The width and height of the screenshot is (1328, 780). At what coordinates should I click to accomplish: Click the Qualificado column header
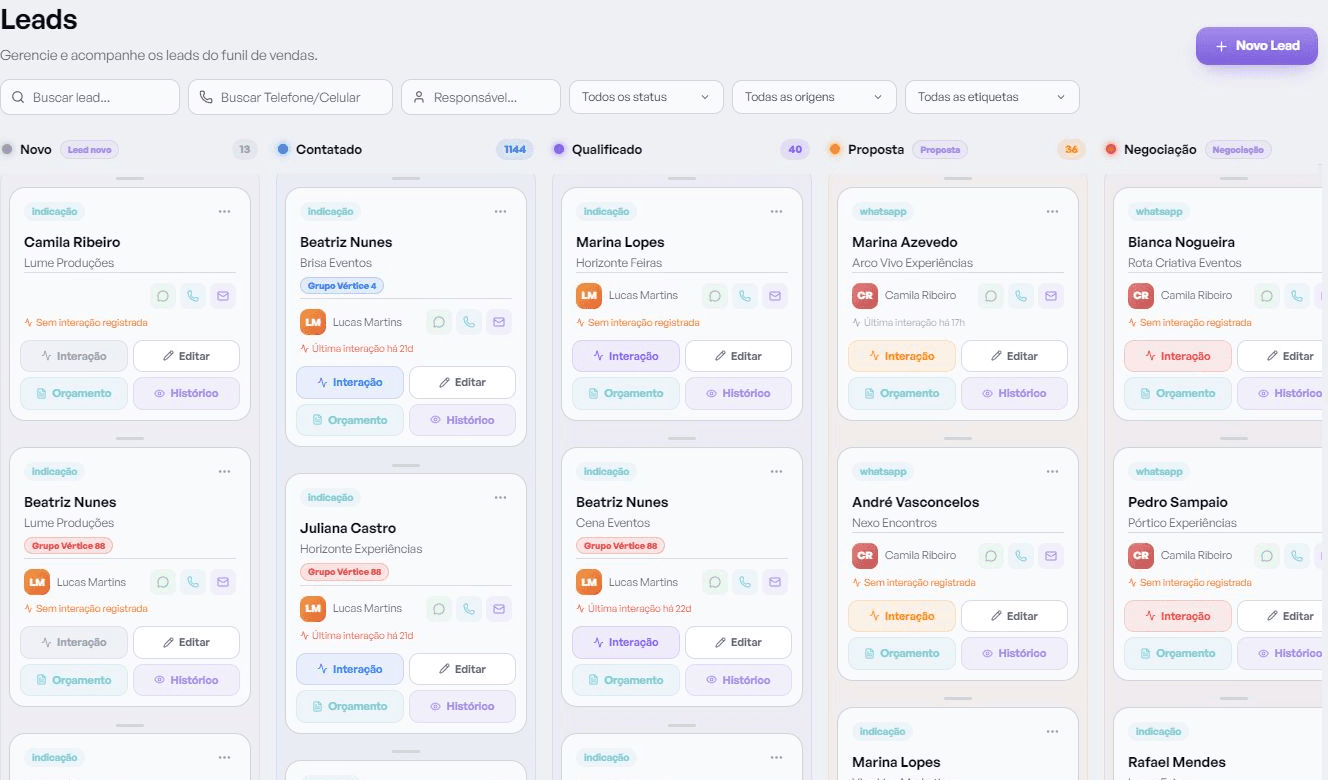tap(607, 149)
